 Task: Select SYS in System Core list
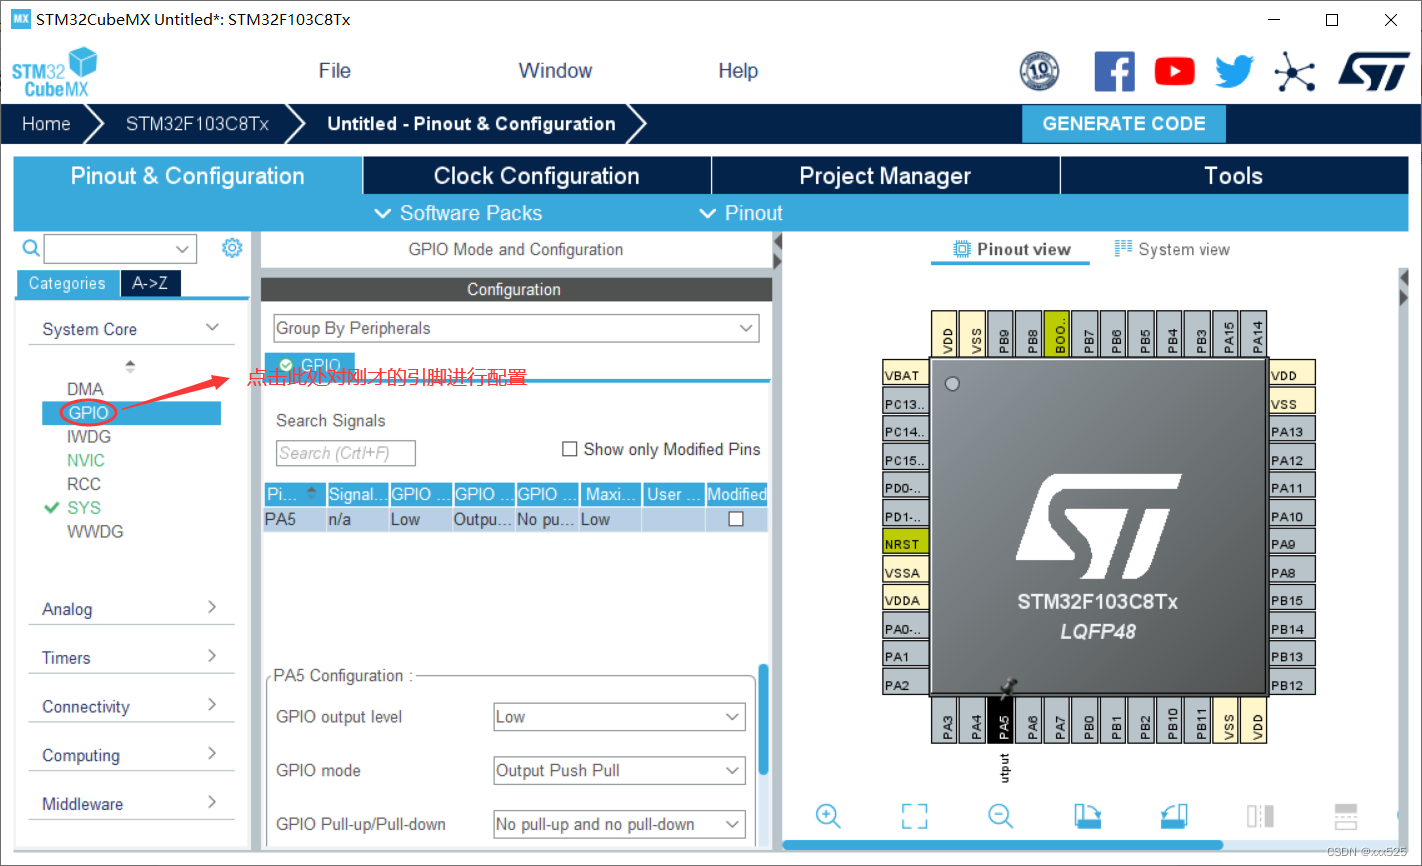84,508
